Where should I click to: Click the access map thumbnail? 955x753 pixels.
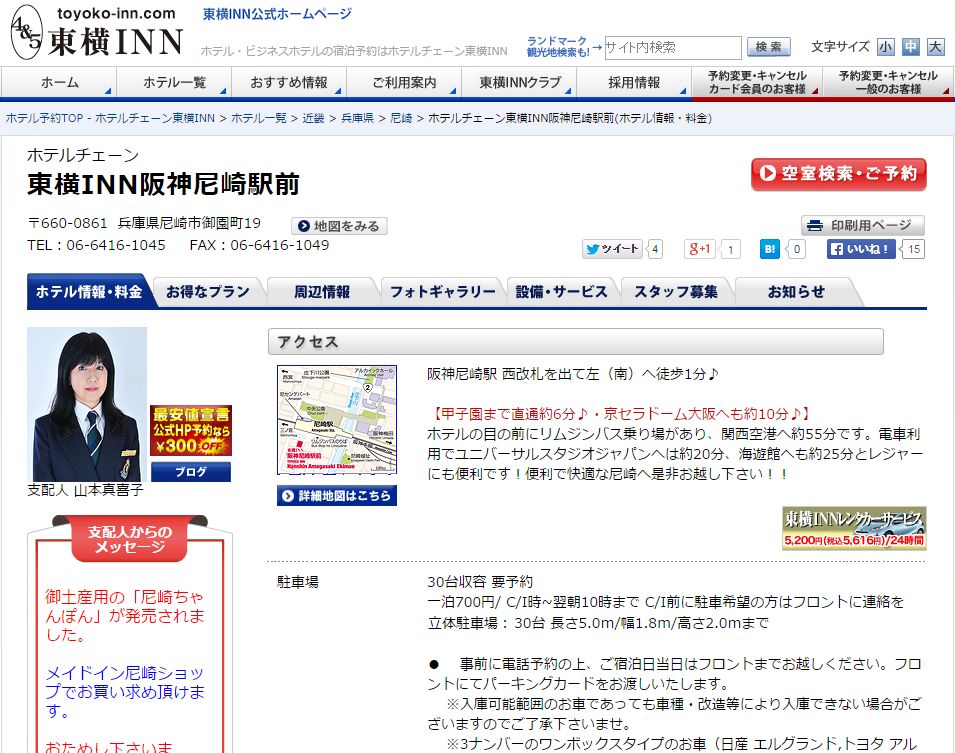click(337, 420)
